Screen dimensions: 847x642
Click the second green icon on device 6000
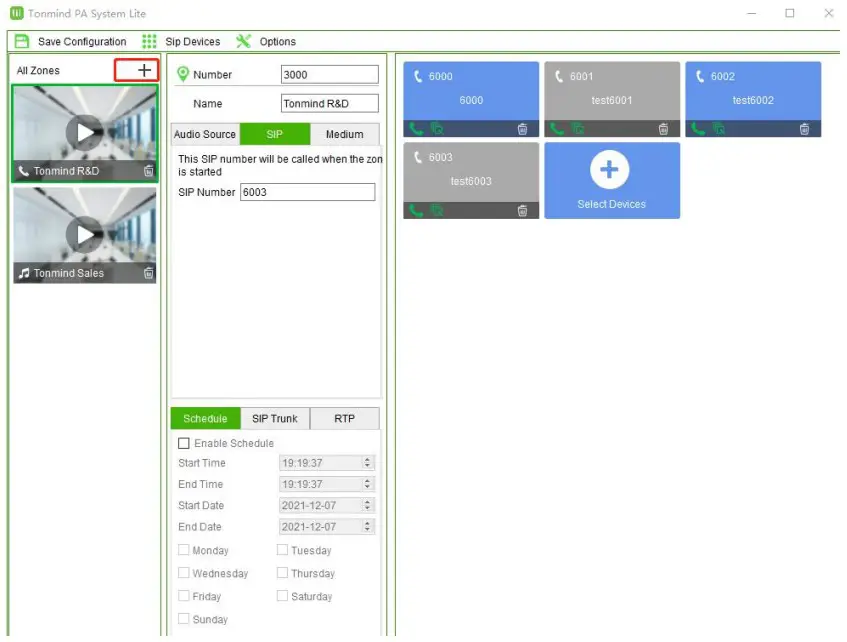[x=436, y=129]
